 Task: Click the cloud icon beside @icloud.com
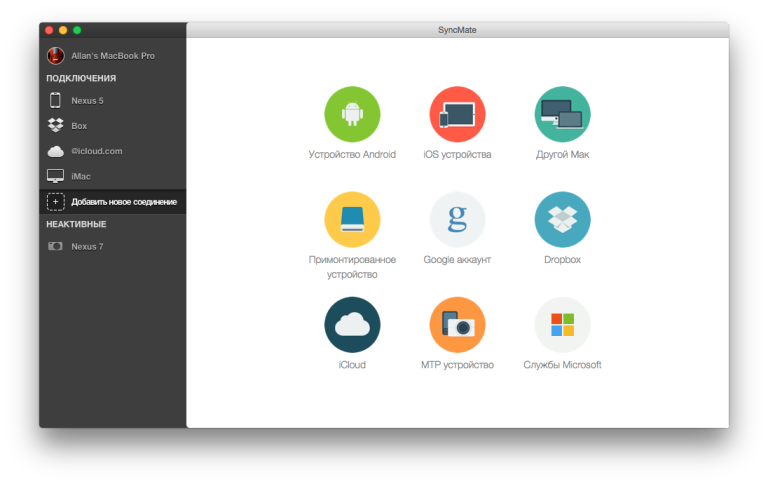coord(55,151)
